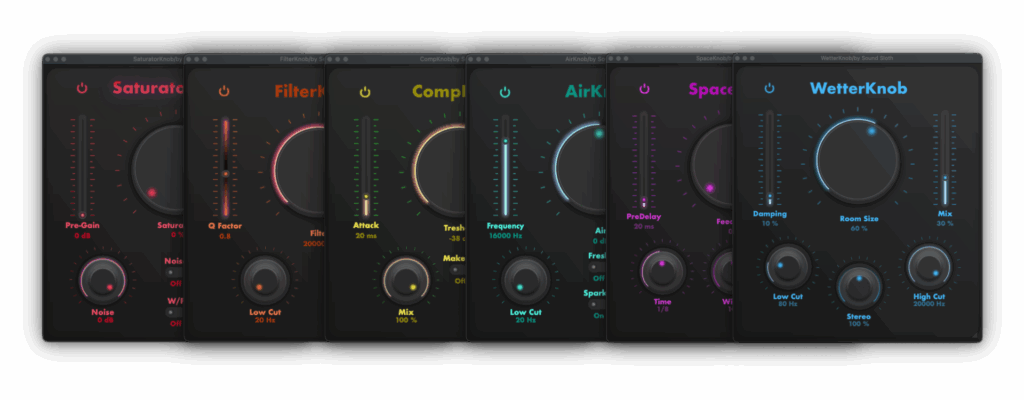Screen dimensions: 1024x400
Task: Click the WetterKnob High Cut knob
Action: pyautogui.click(x=929, y=268)
